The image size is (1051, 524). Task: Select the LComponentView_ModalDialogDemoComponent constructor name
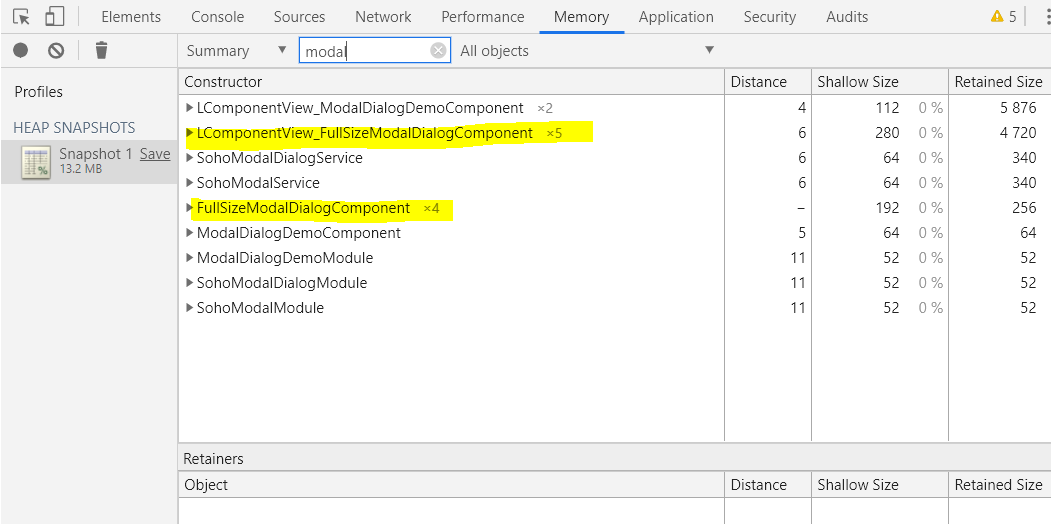coord(360,108)
